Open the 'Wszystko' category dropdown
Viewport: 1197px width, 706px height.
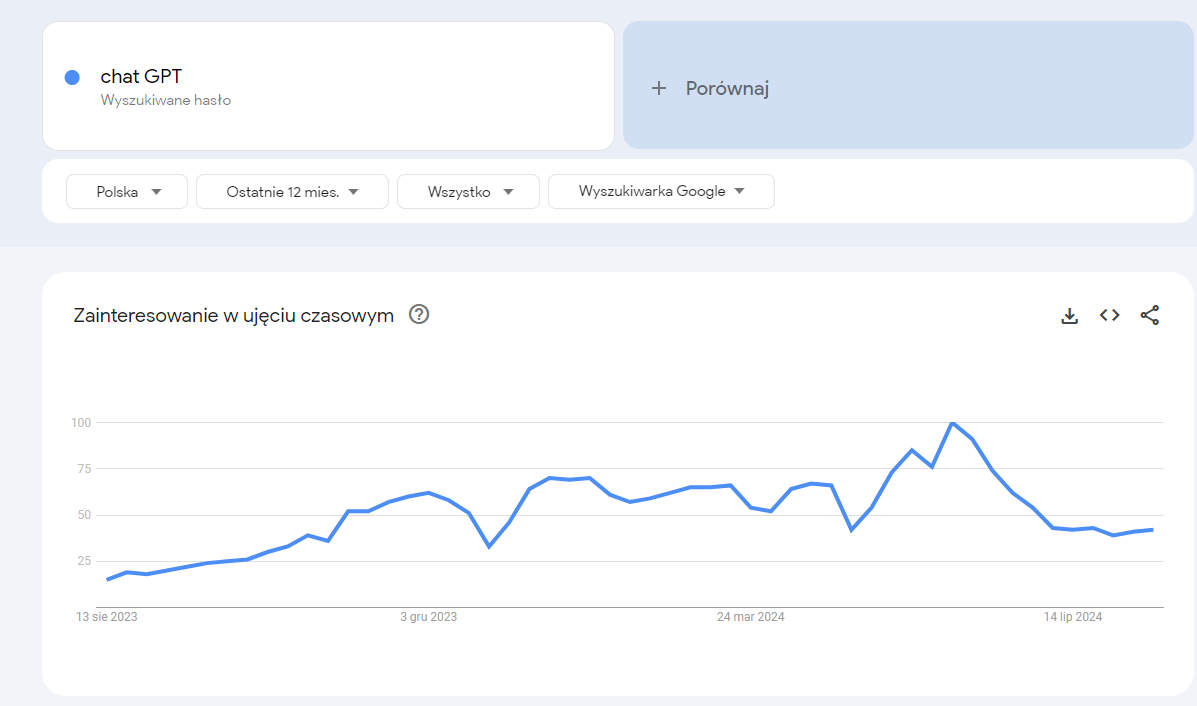pyautogui.click(x=468, y=191)
